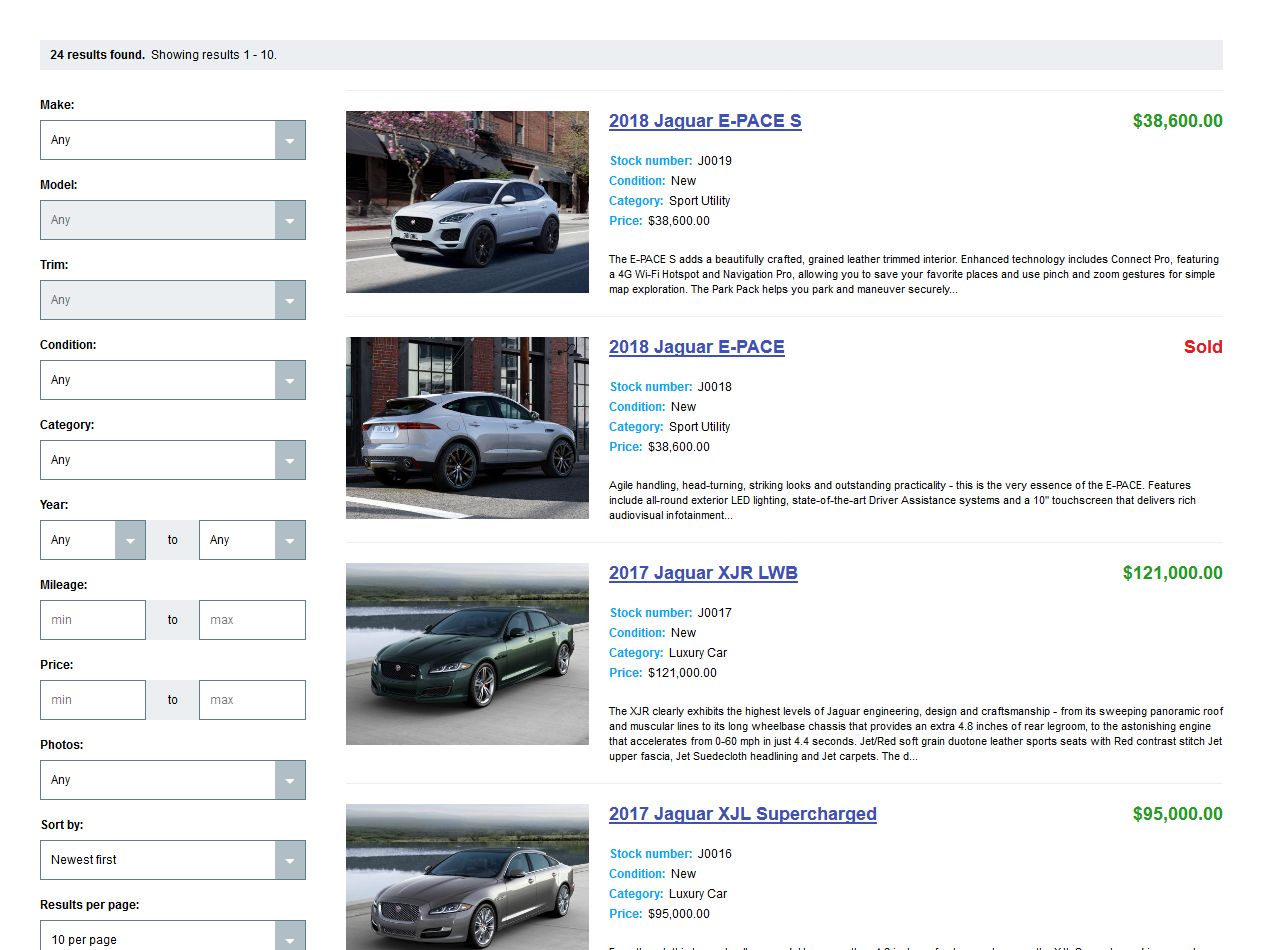This screenshot has height=950, width=1263.
Task: Select the Year from dropdown
Action: [x=92, y=540]
